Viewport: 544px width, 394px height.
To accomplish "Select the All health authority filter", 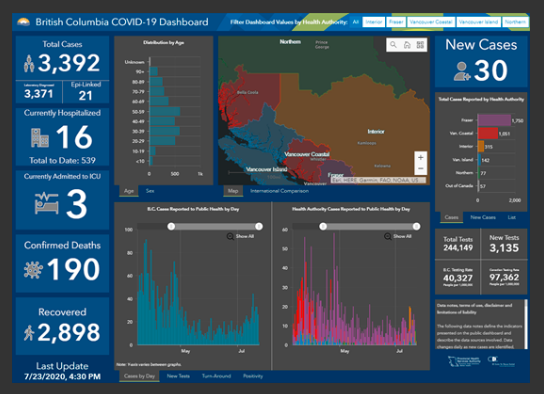I will tap(356, 22).
